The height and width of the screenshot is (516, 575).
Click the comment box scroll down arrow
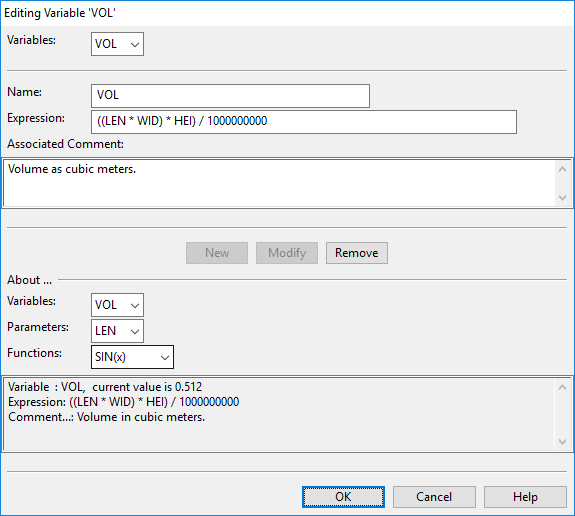pos(563,198)
